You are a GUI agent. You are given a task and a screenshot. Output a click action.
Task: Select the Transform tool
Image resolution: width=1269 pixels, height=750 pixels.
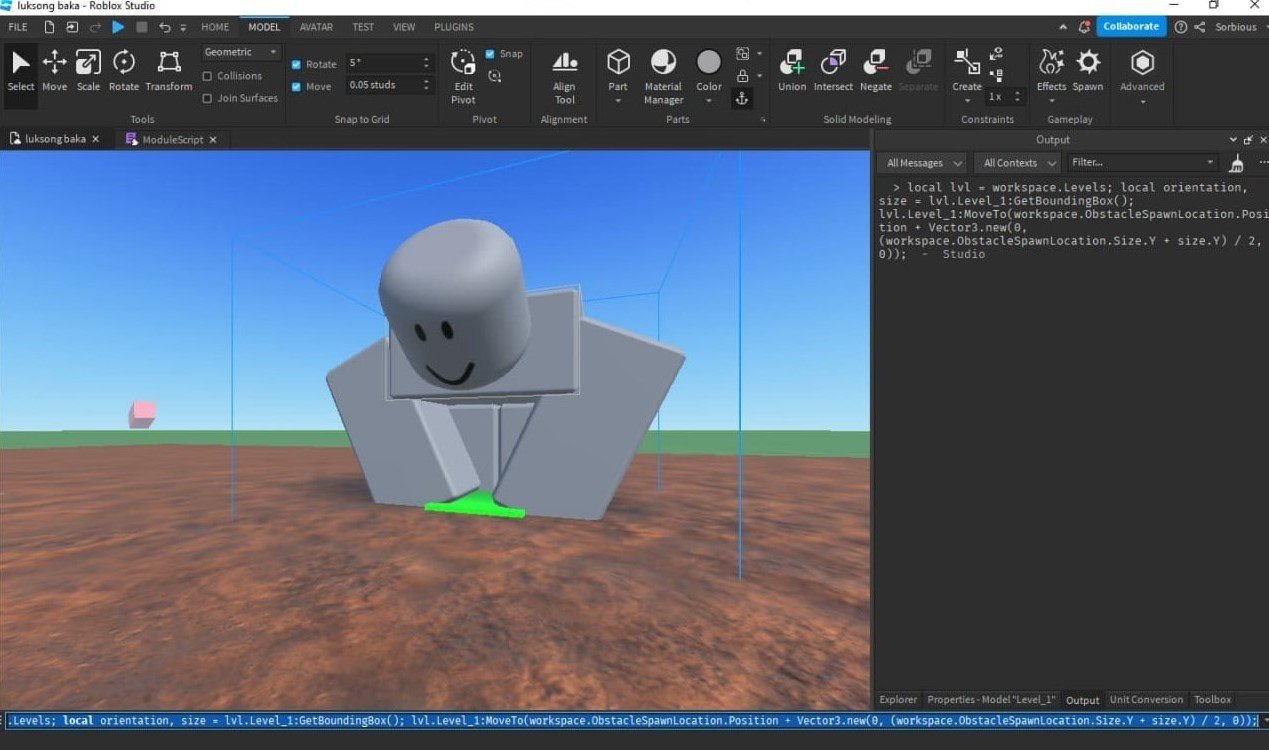[169, 70]
